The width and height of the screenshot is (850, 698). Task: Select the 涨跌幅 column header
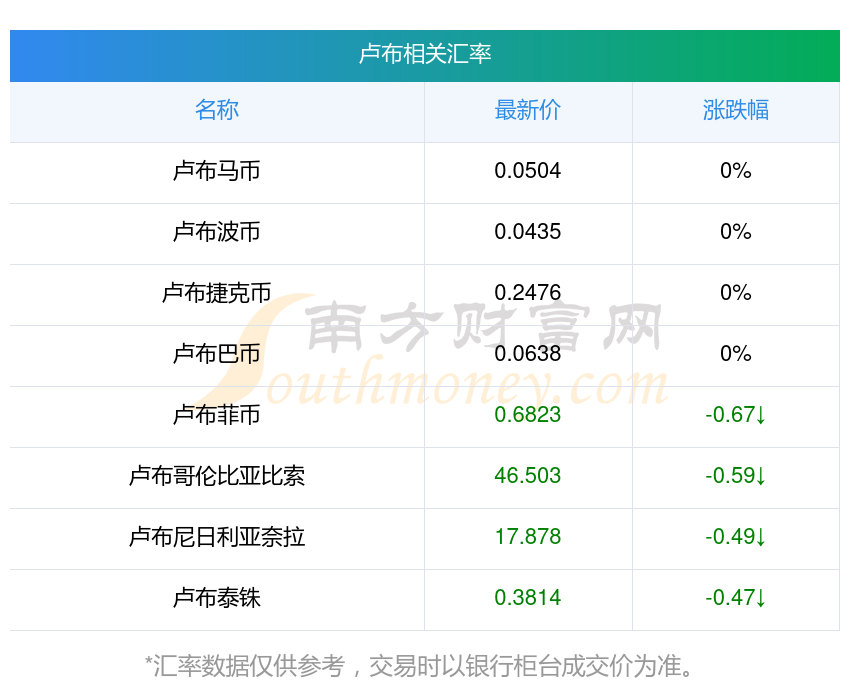pyautogui.click(x=736, y=110)
